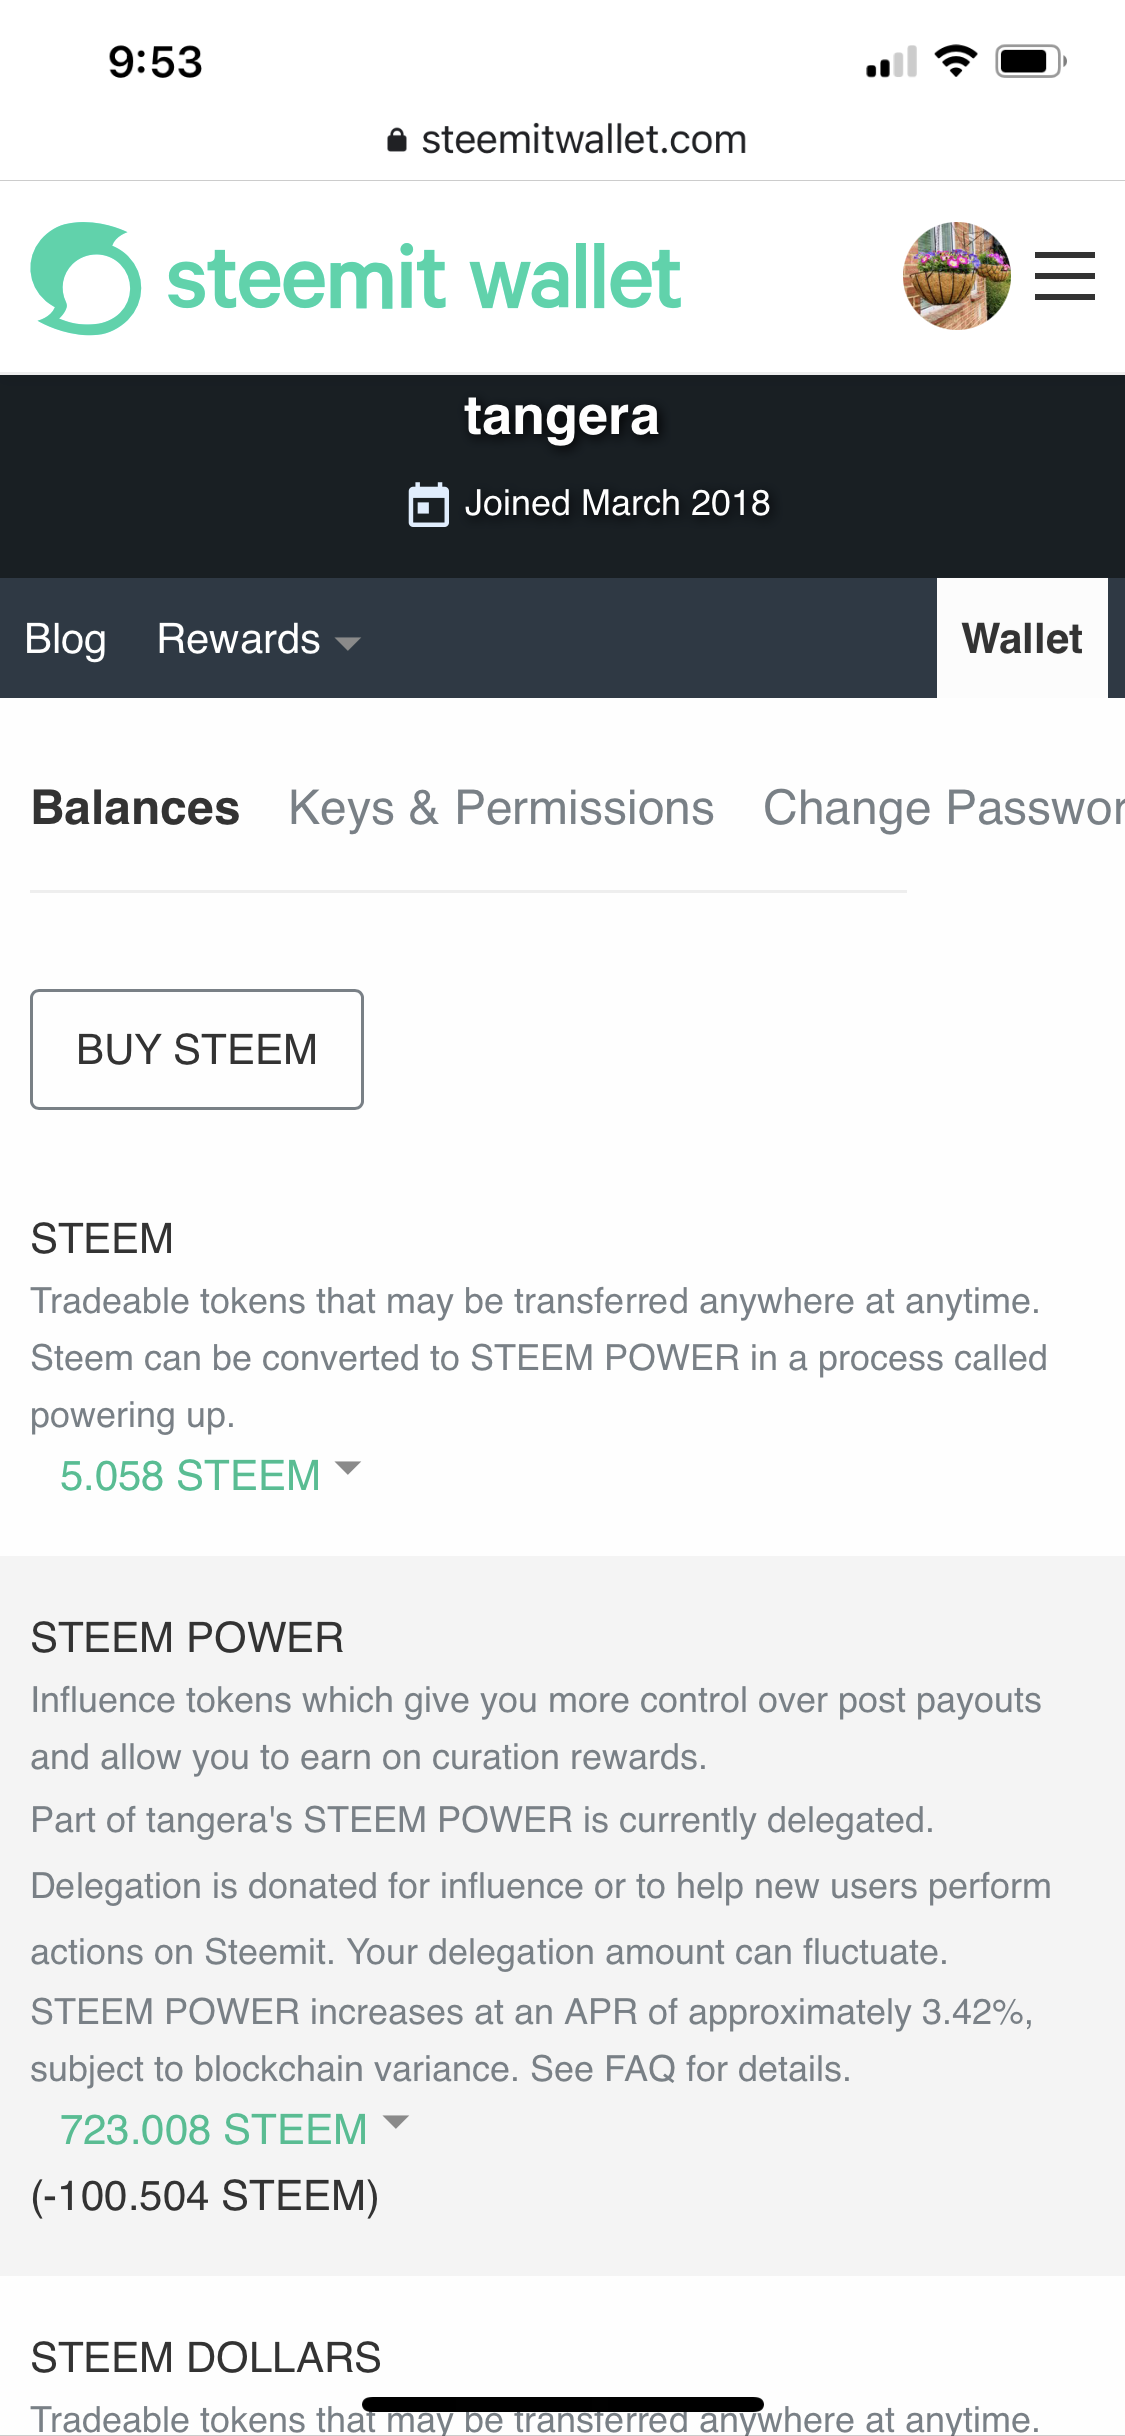Tap the tangera username heading
The width and height of the screenshot is (1125, 2436).
(x=562, y=416)
